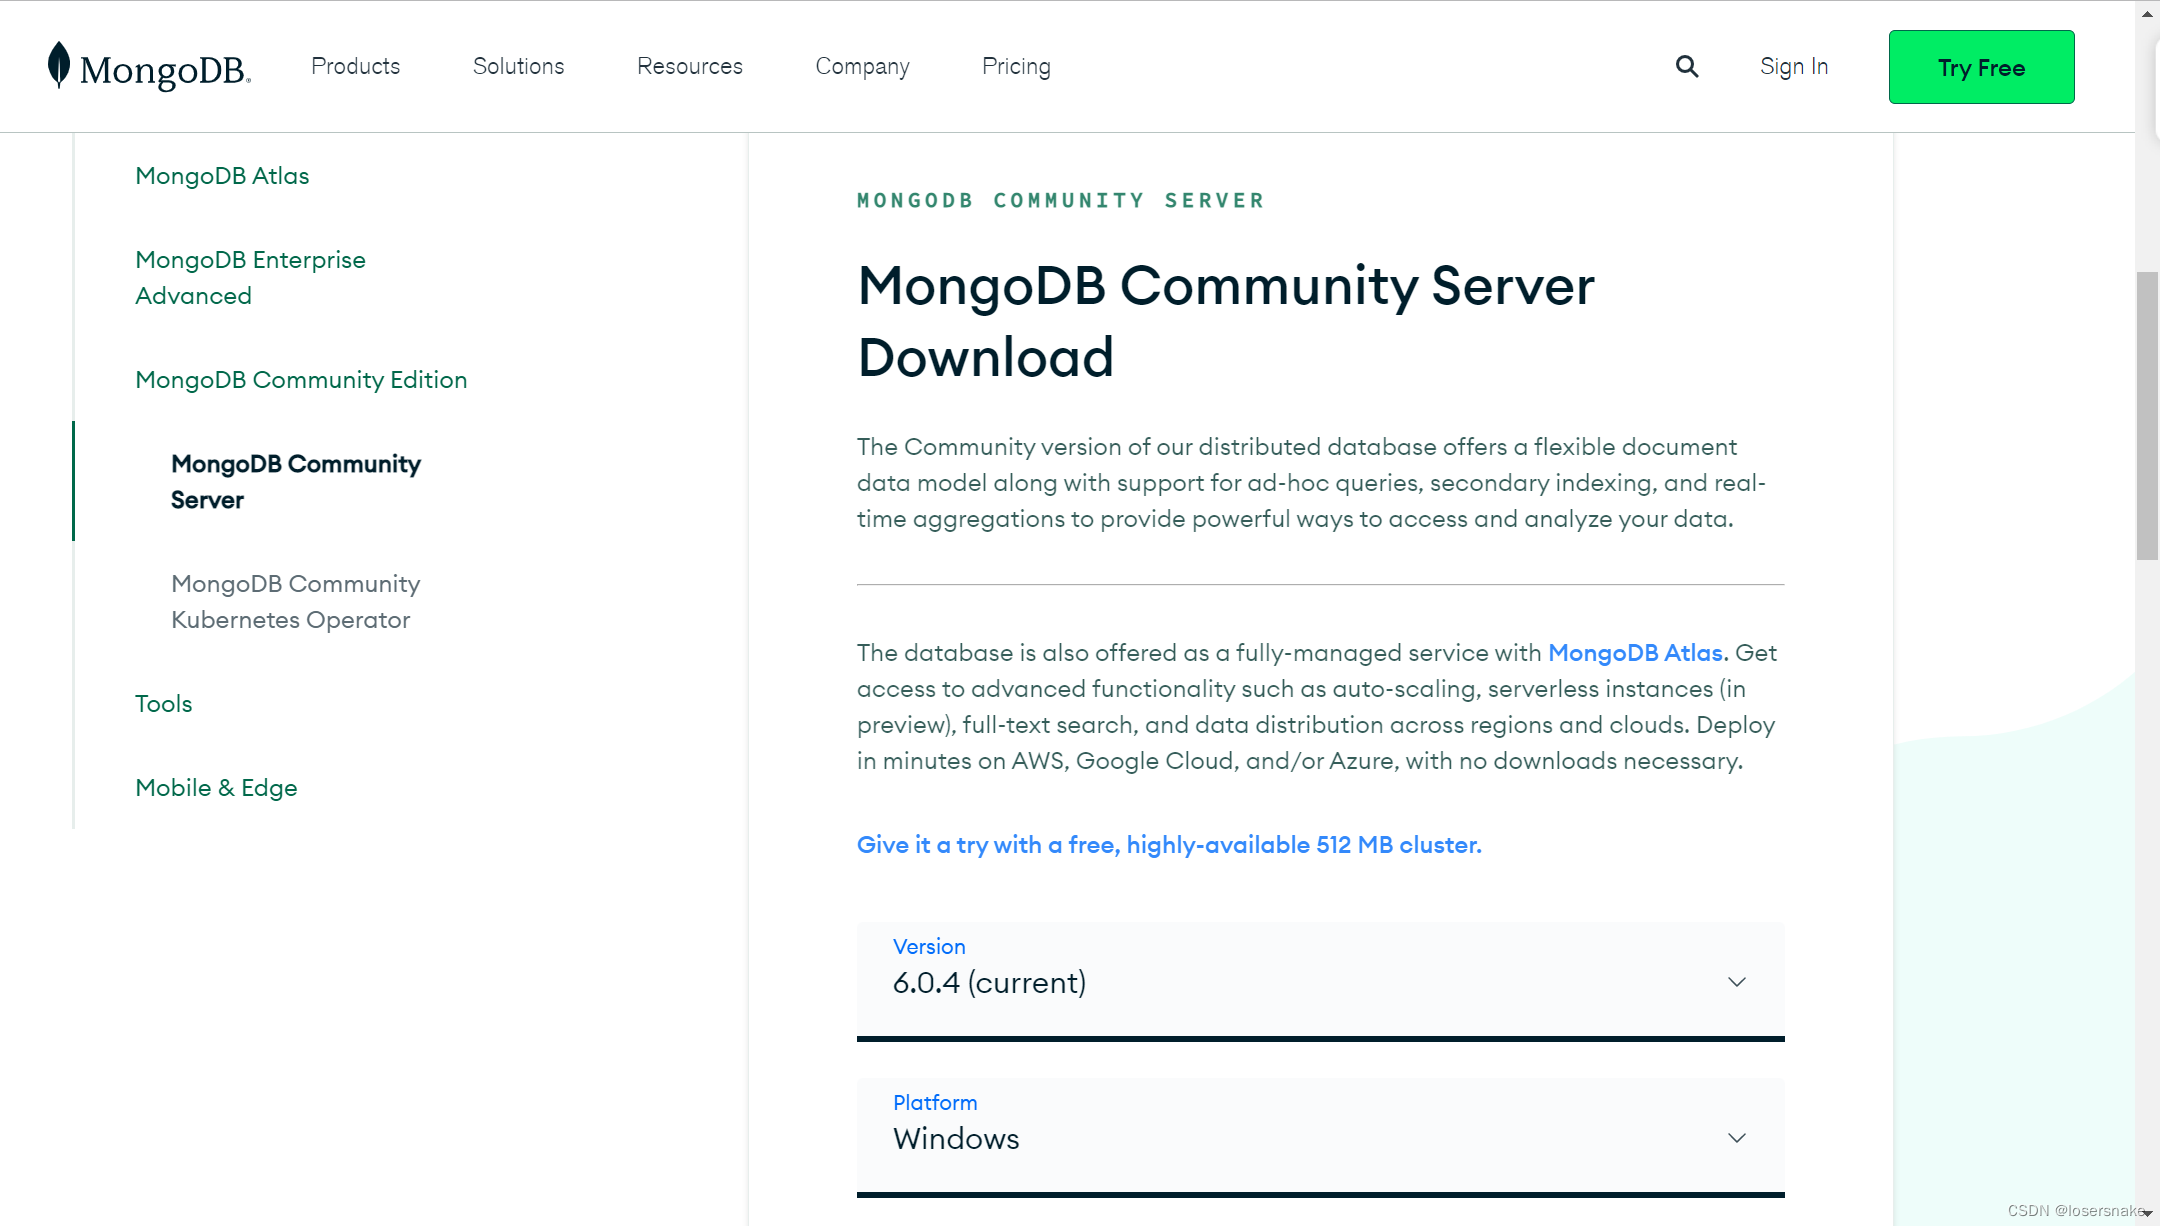Open MongoDB Community Edition section

pos(301,380)
